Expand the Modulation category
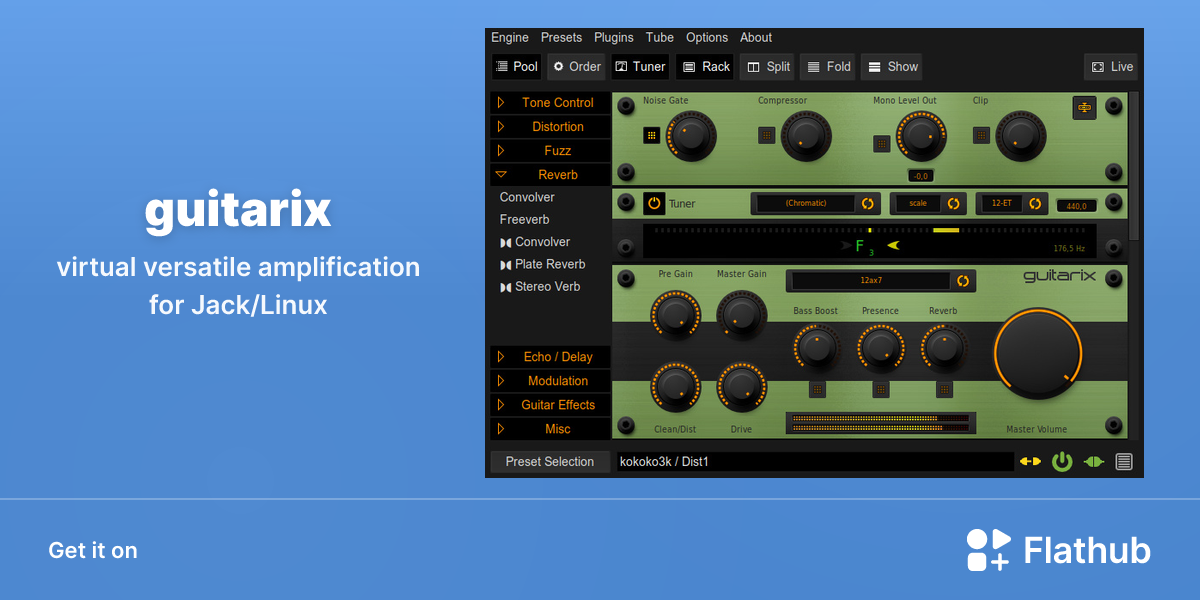Viewport: 1200px width, 600px height. pos(550,381)
